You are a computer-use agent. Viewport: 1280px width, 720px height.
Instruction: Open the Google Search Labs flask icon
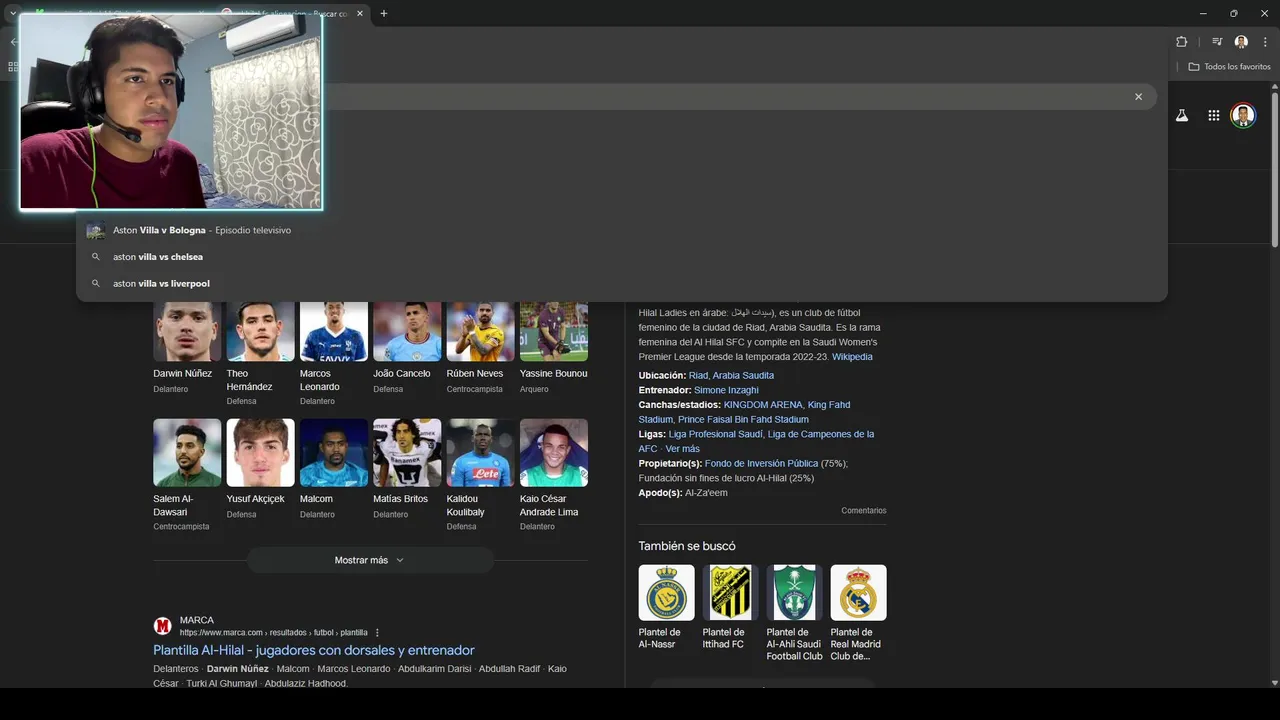pos(1182,115)
